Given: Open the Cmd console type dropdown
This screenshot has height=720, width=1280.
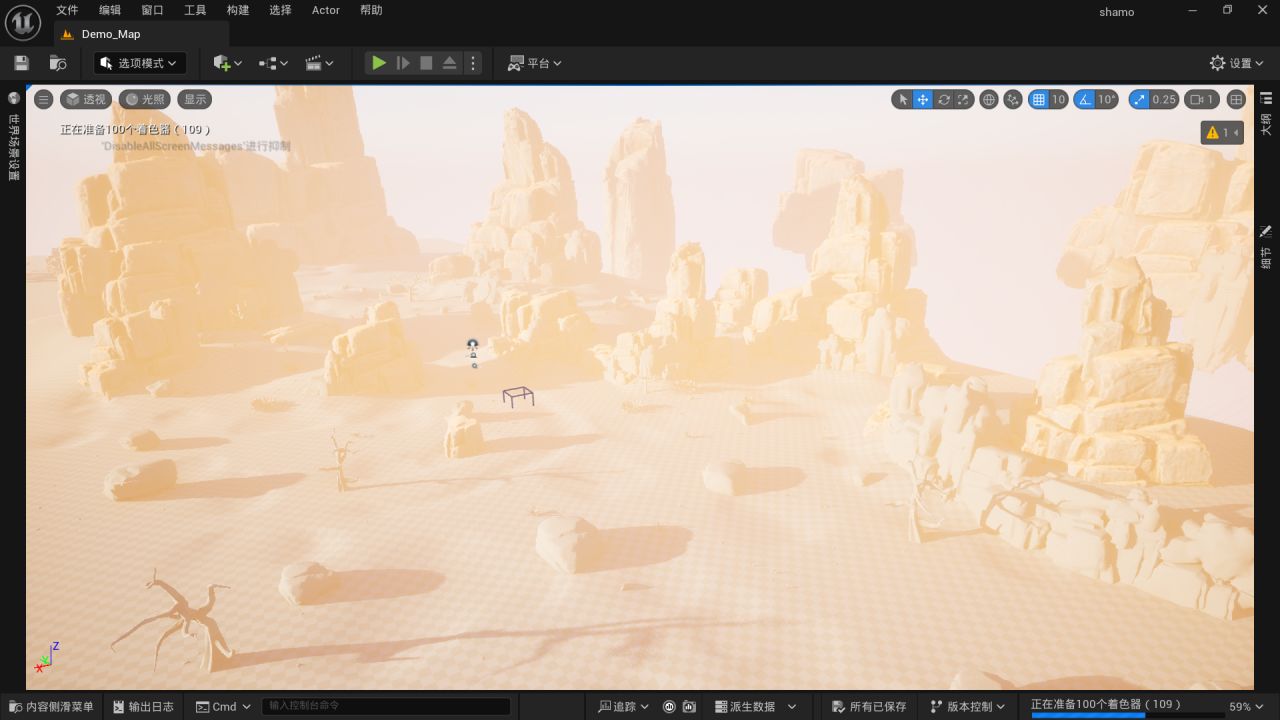Looking at the screenshot, I should (223, 706).
